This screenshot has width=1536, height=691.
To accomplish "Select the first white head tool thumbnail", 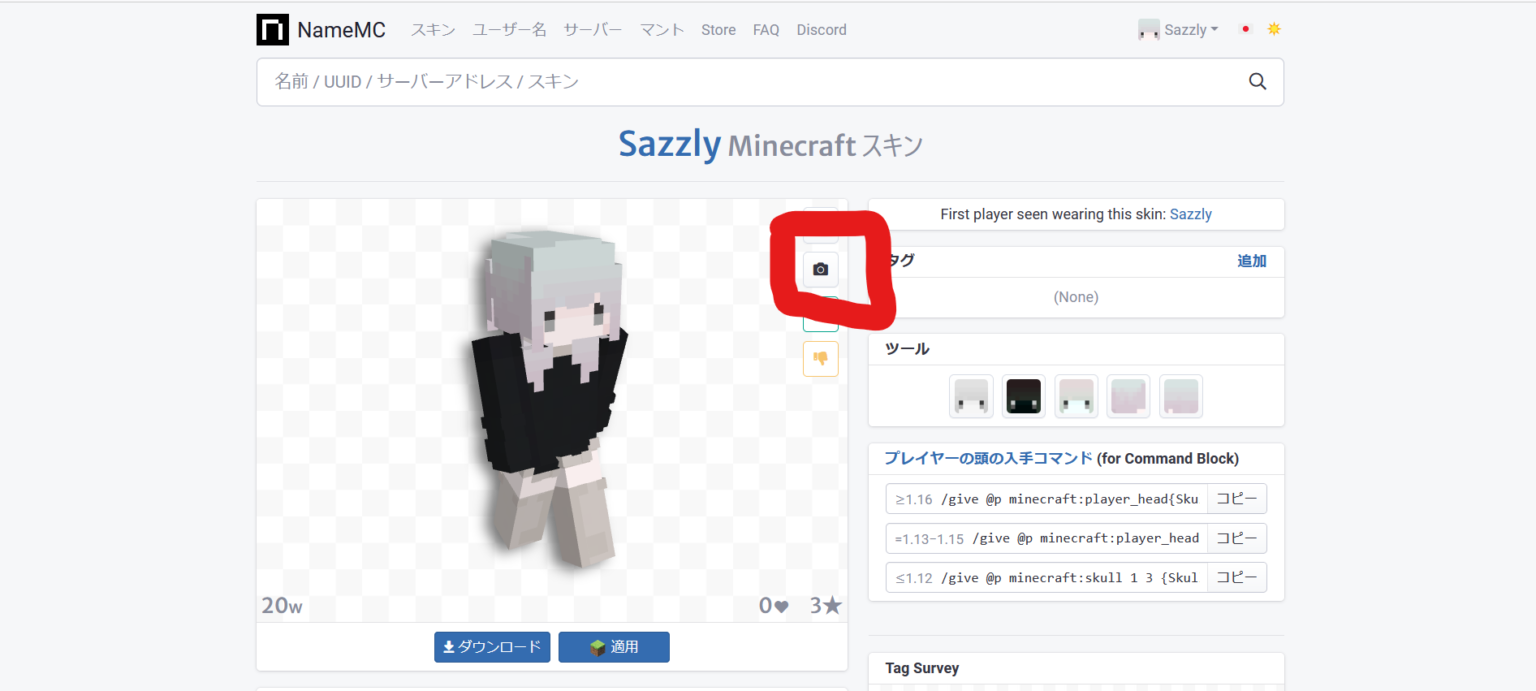I will [971, 396].
